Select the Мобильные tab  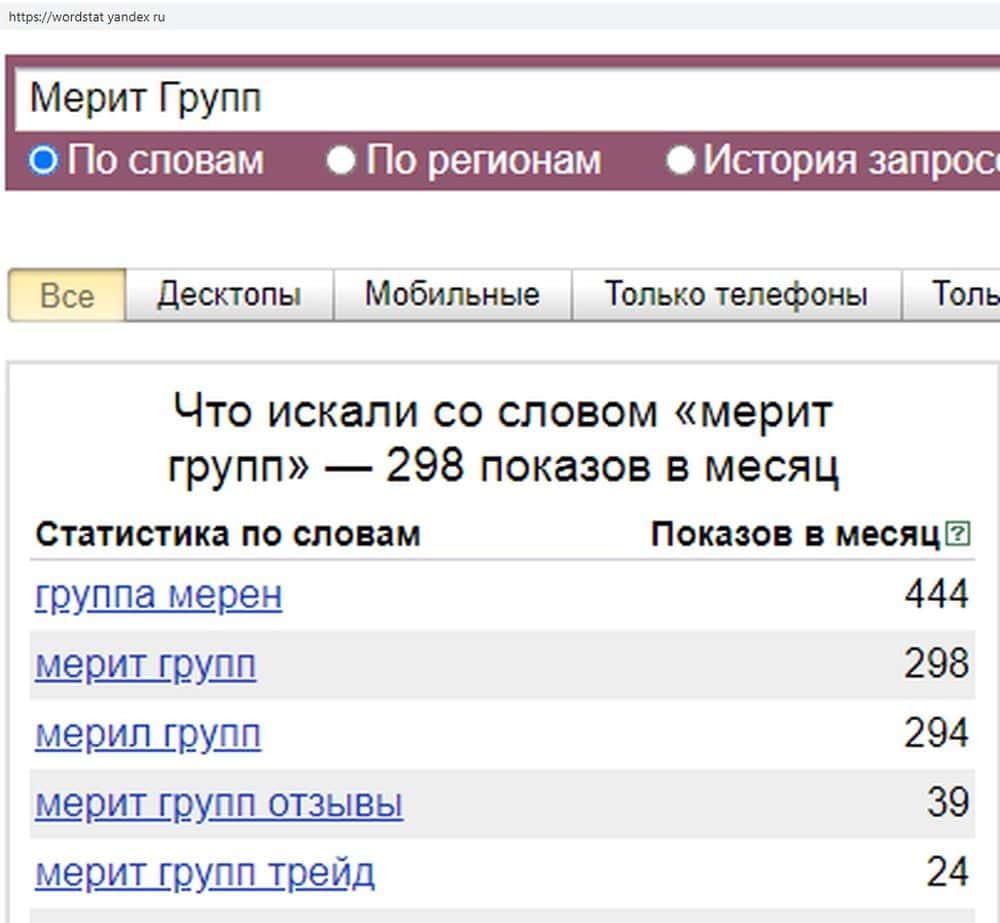[452, 295]
